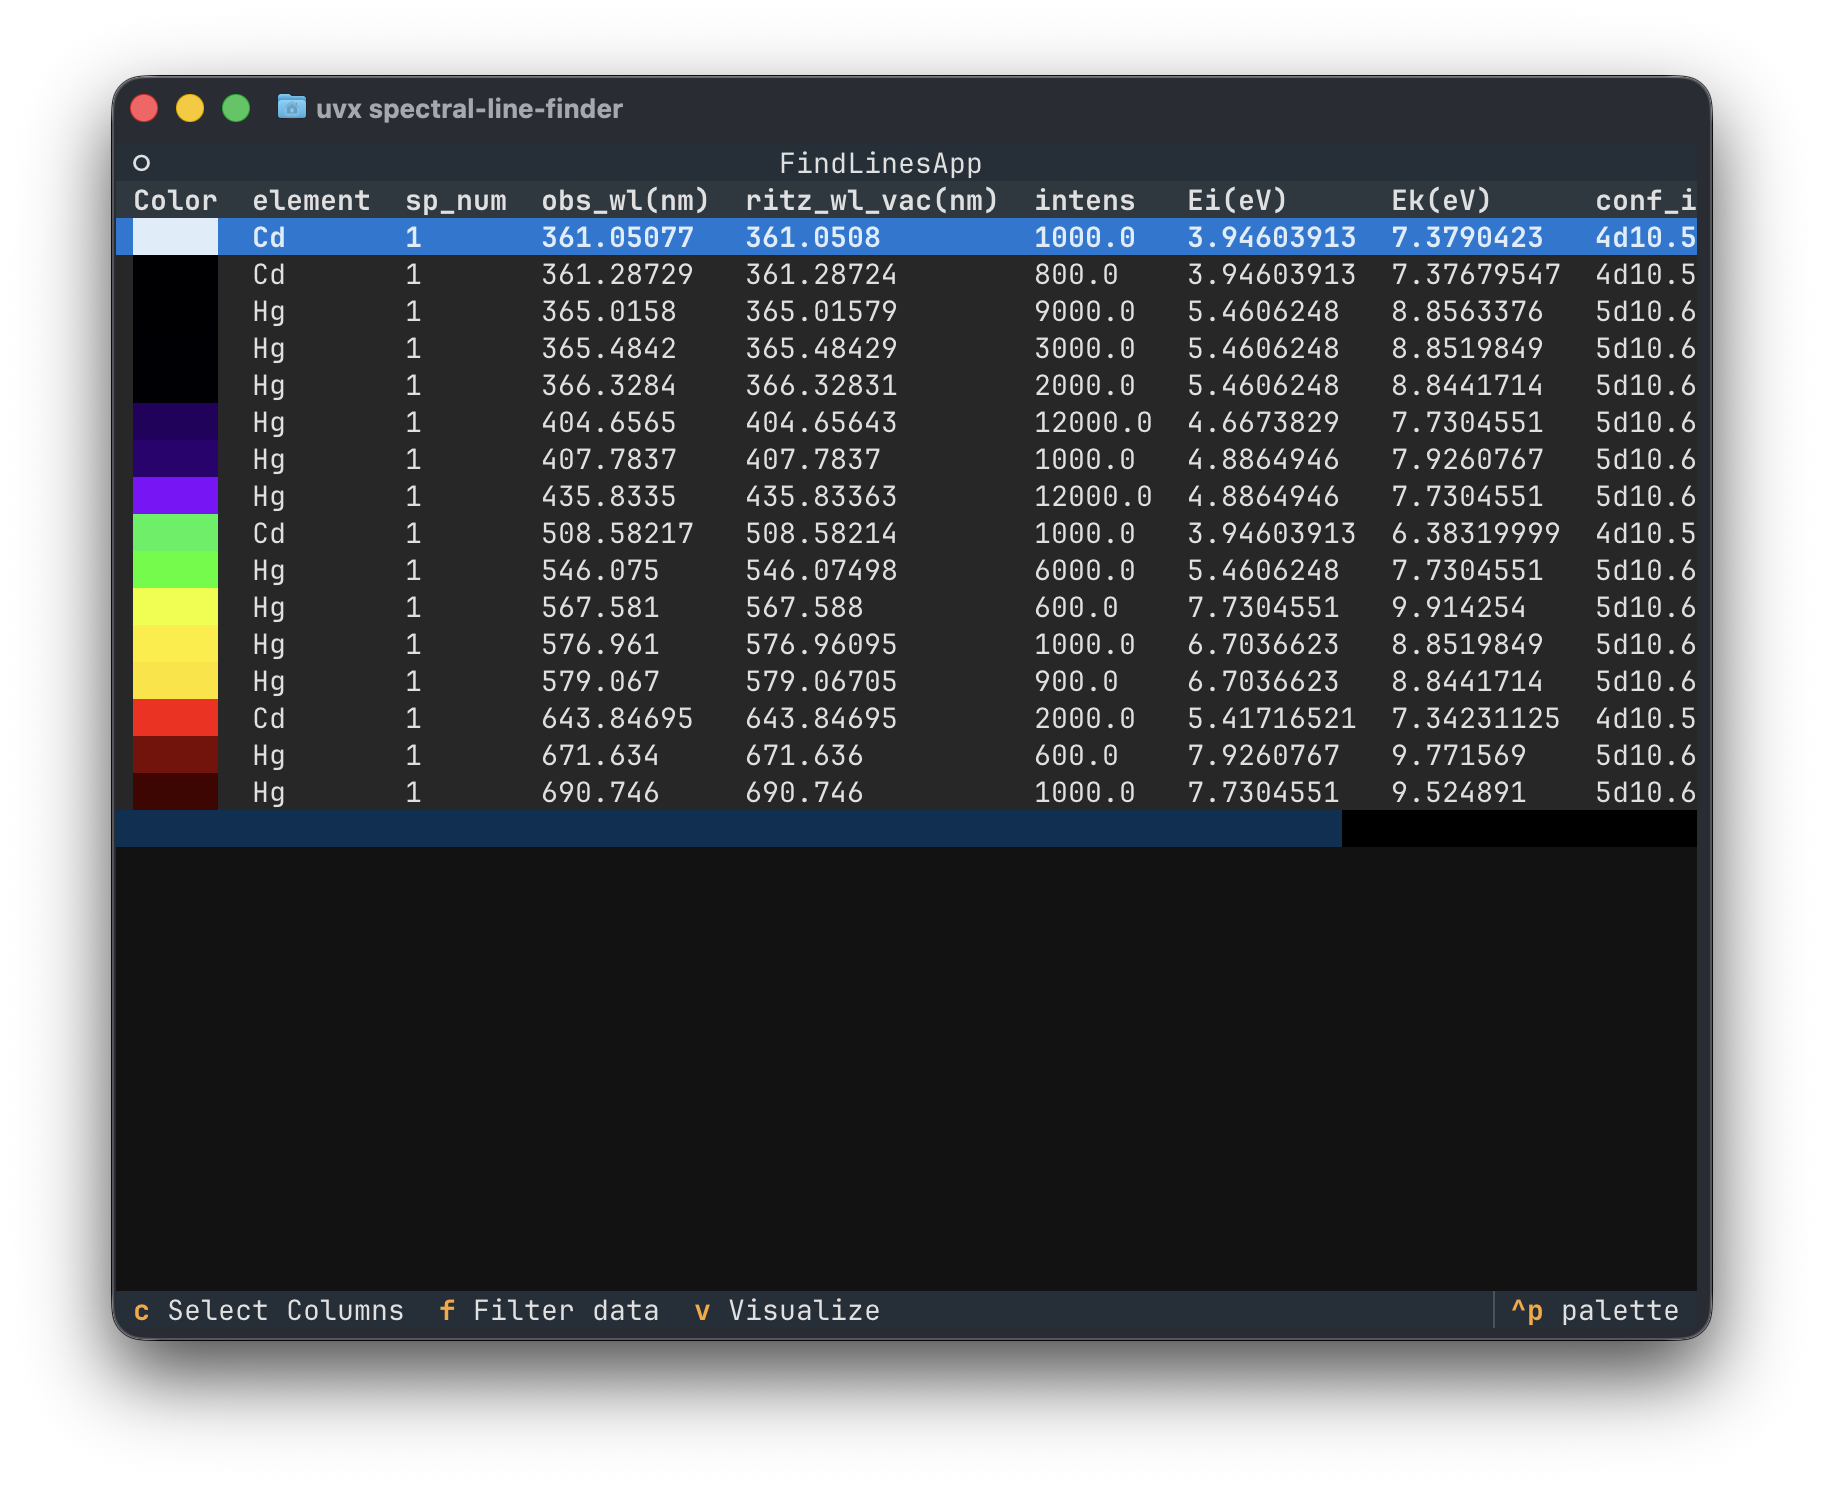Click the Visualize footer shortcut
1824x1488 pixels.
787,1310
